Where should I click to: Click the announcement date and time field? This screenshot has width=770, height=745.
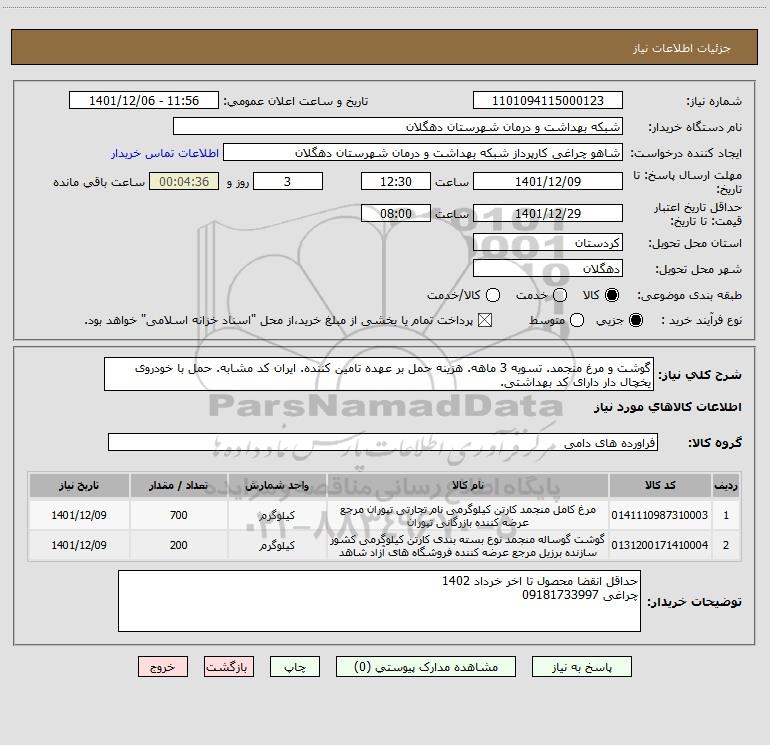tap(144, 101)
